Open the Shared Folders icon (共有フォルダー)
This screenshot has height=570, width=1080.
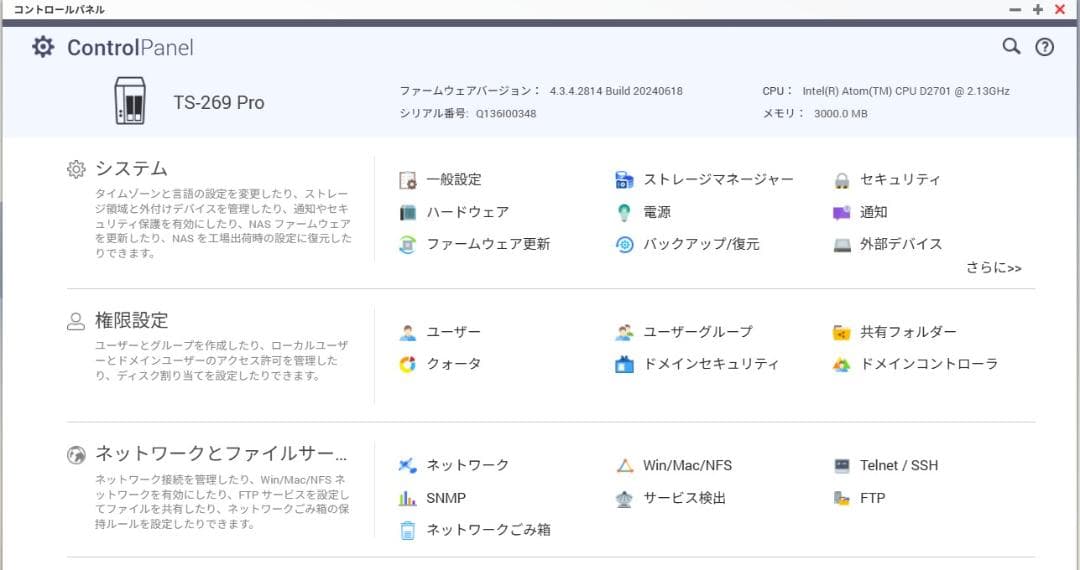842,333
